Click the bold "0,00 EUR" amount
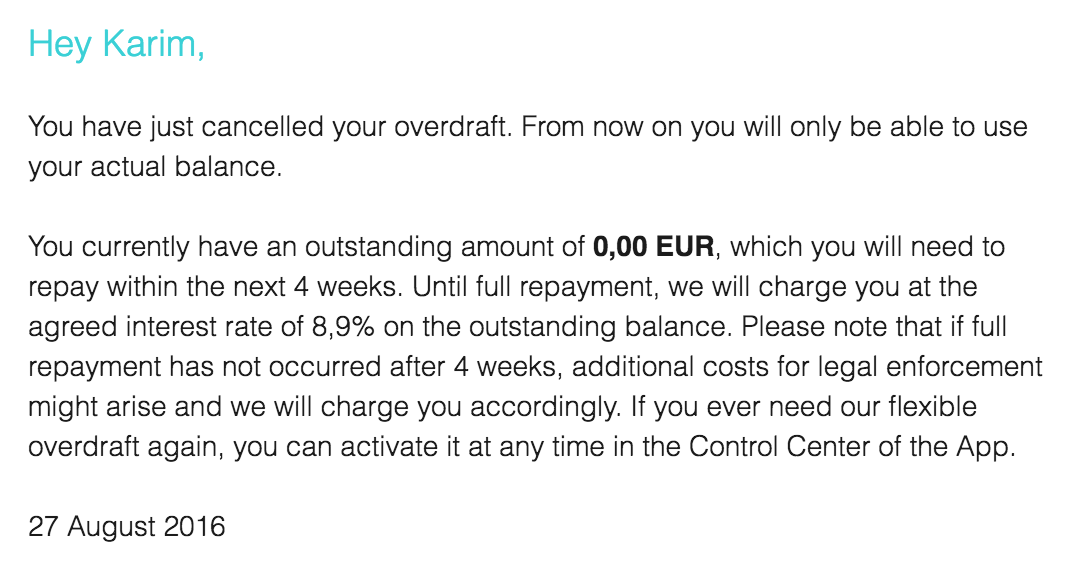1076x576 pixels. coord(653,246)
